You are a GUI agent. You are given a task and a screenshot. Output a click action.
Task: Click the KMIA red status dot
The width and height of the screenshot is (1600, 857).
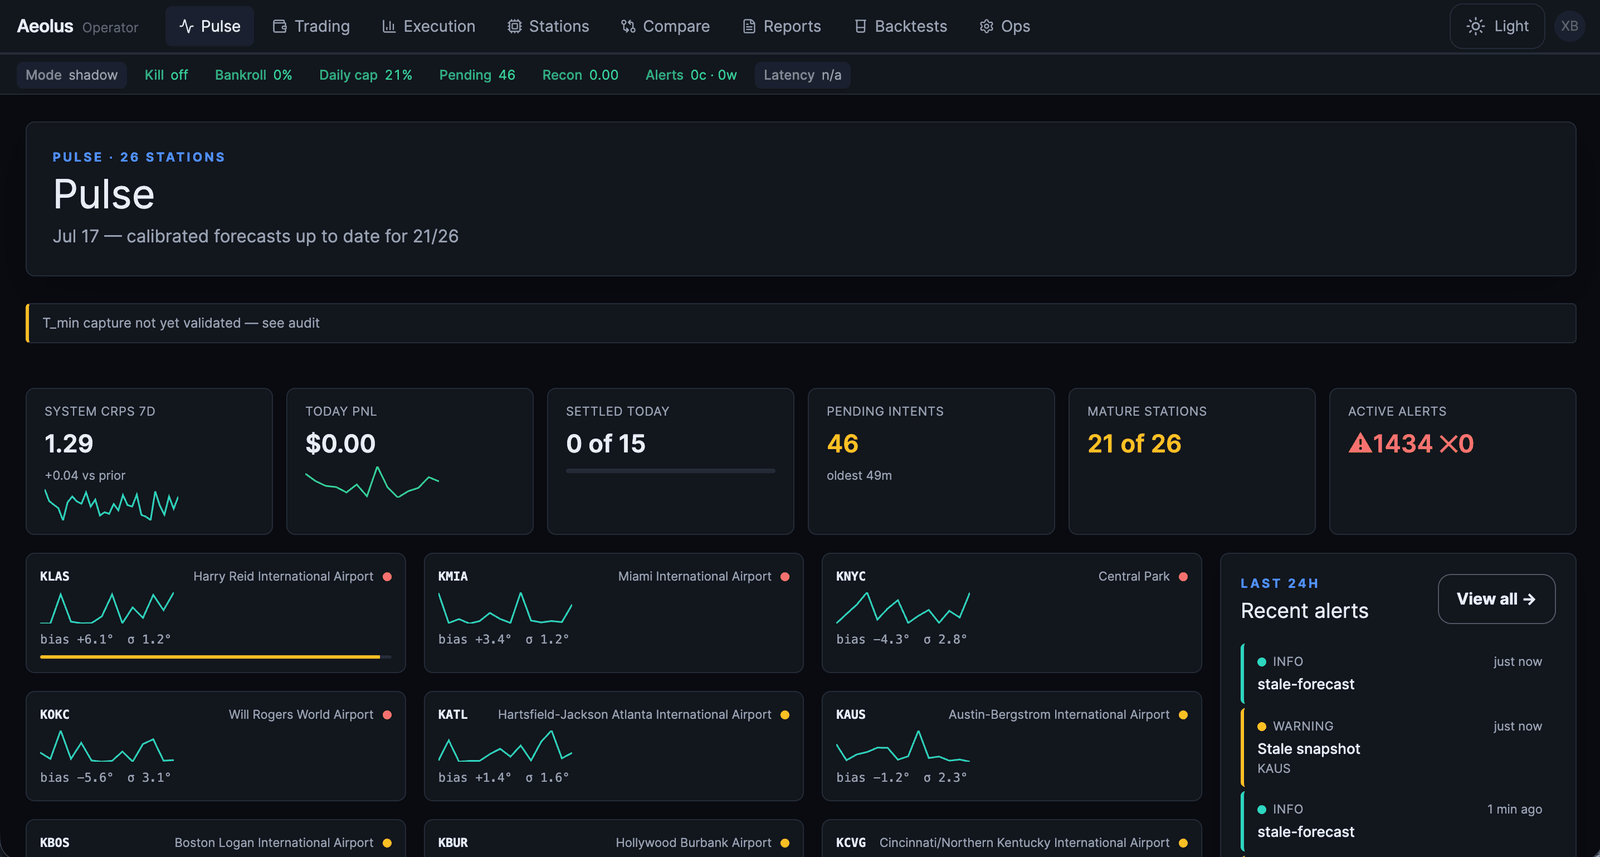click(x=785, y=577)
